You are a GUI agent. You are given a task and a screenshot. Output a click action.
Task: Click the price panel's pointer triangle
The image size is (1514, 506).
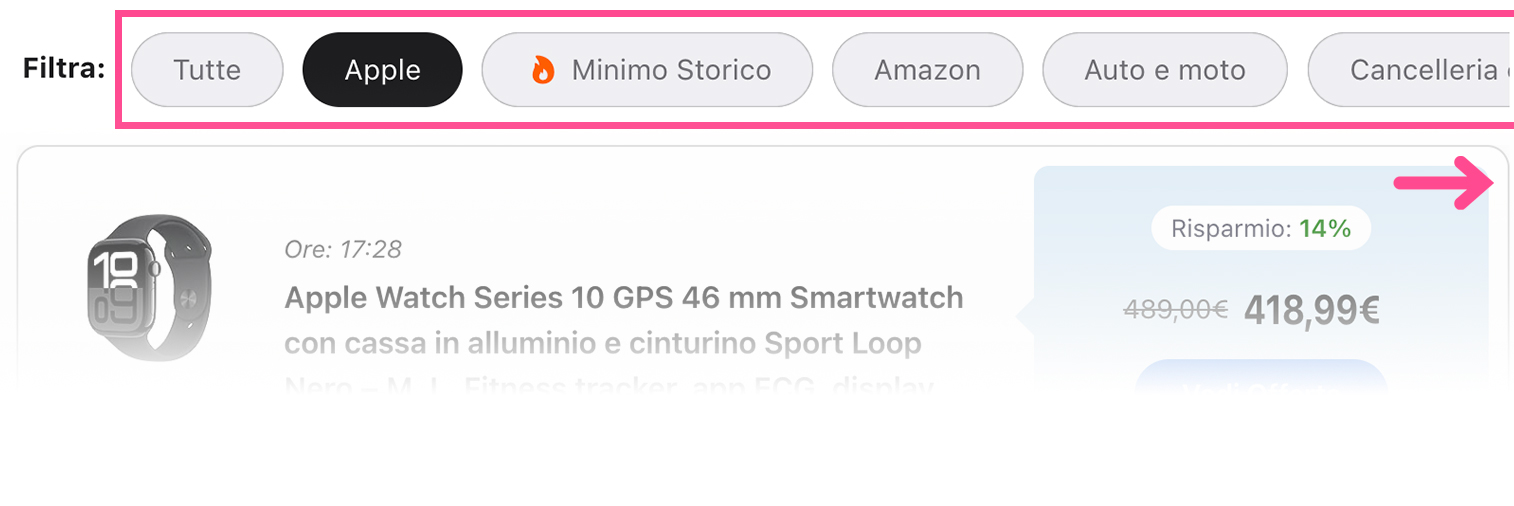tap(1025, 318)
